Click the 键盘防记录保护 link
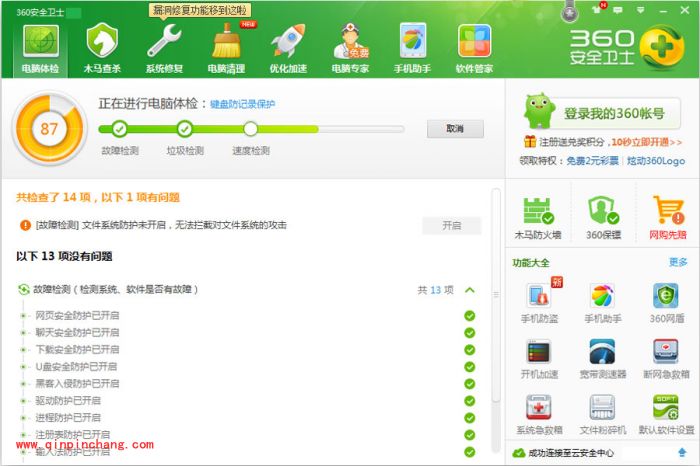The image size is (700, 466). click(x=242, y=104)
